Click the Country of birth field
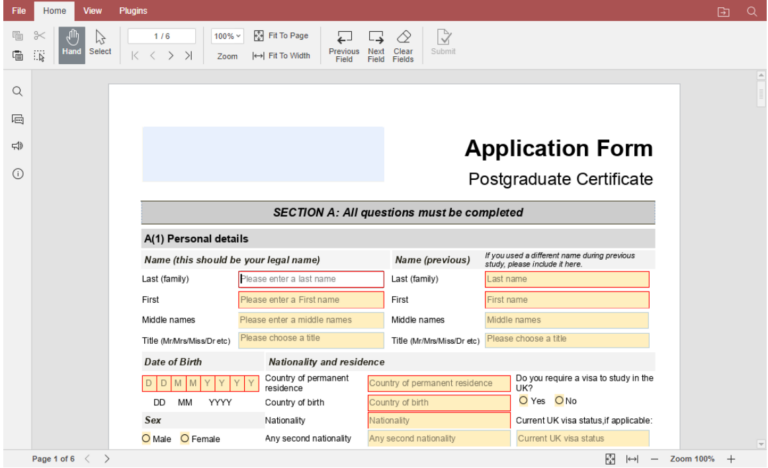768x468 pixels. pyautogui.click(x=438, y=402)
